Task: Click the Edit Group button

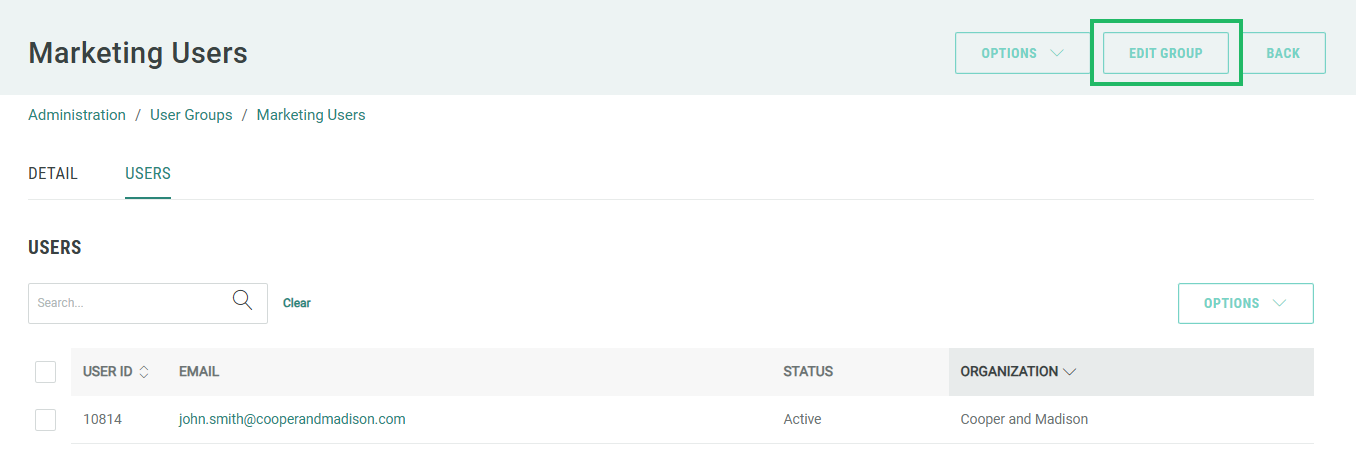Action: [x=1165, y=53]
